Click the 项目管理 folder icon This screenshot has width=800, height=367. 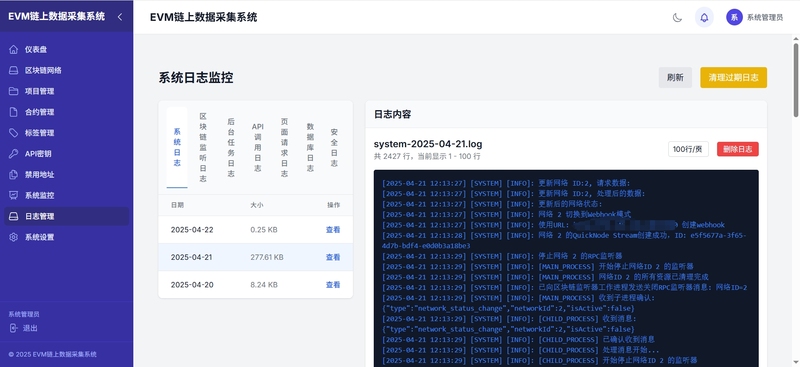pos(14,91)
